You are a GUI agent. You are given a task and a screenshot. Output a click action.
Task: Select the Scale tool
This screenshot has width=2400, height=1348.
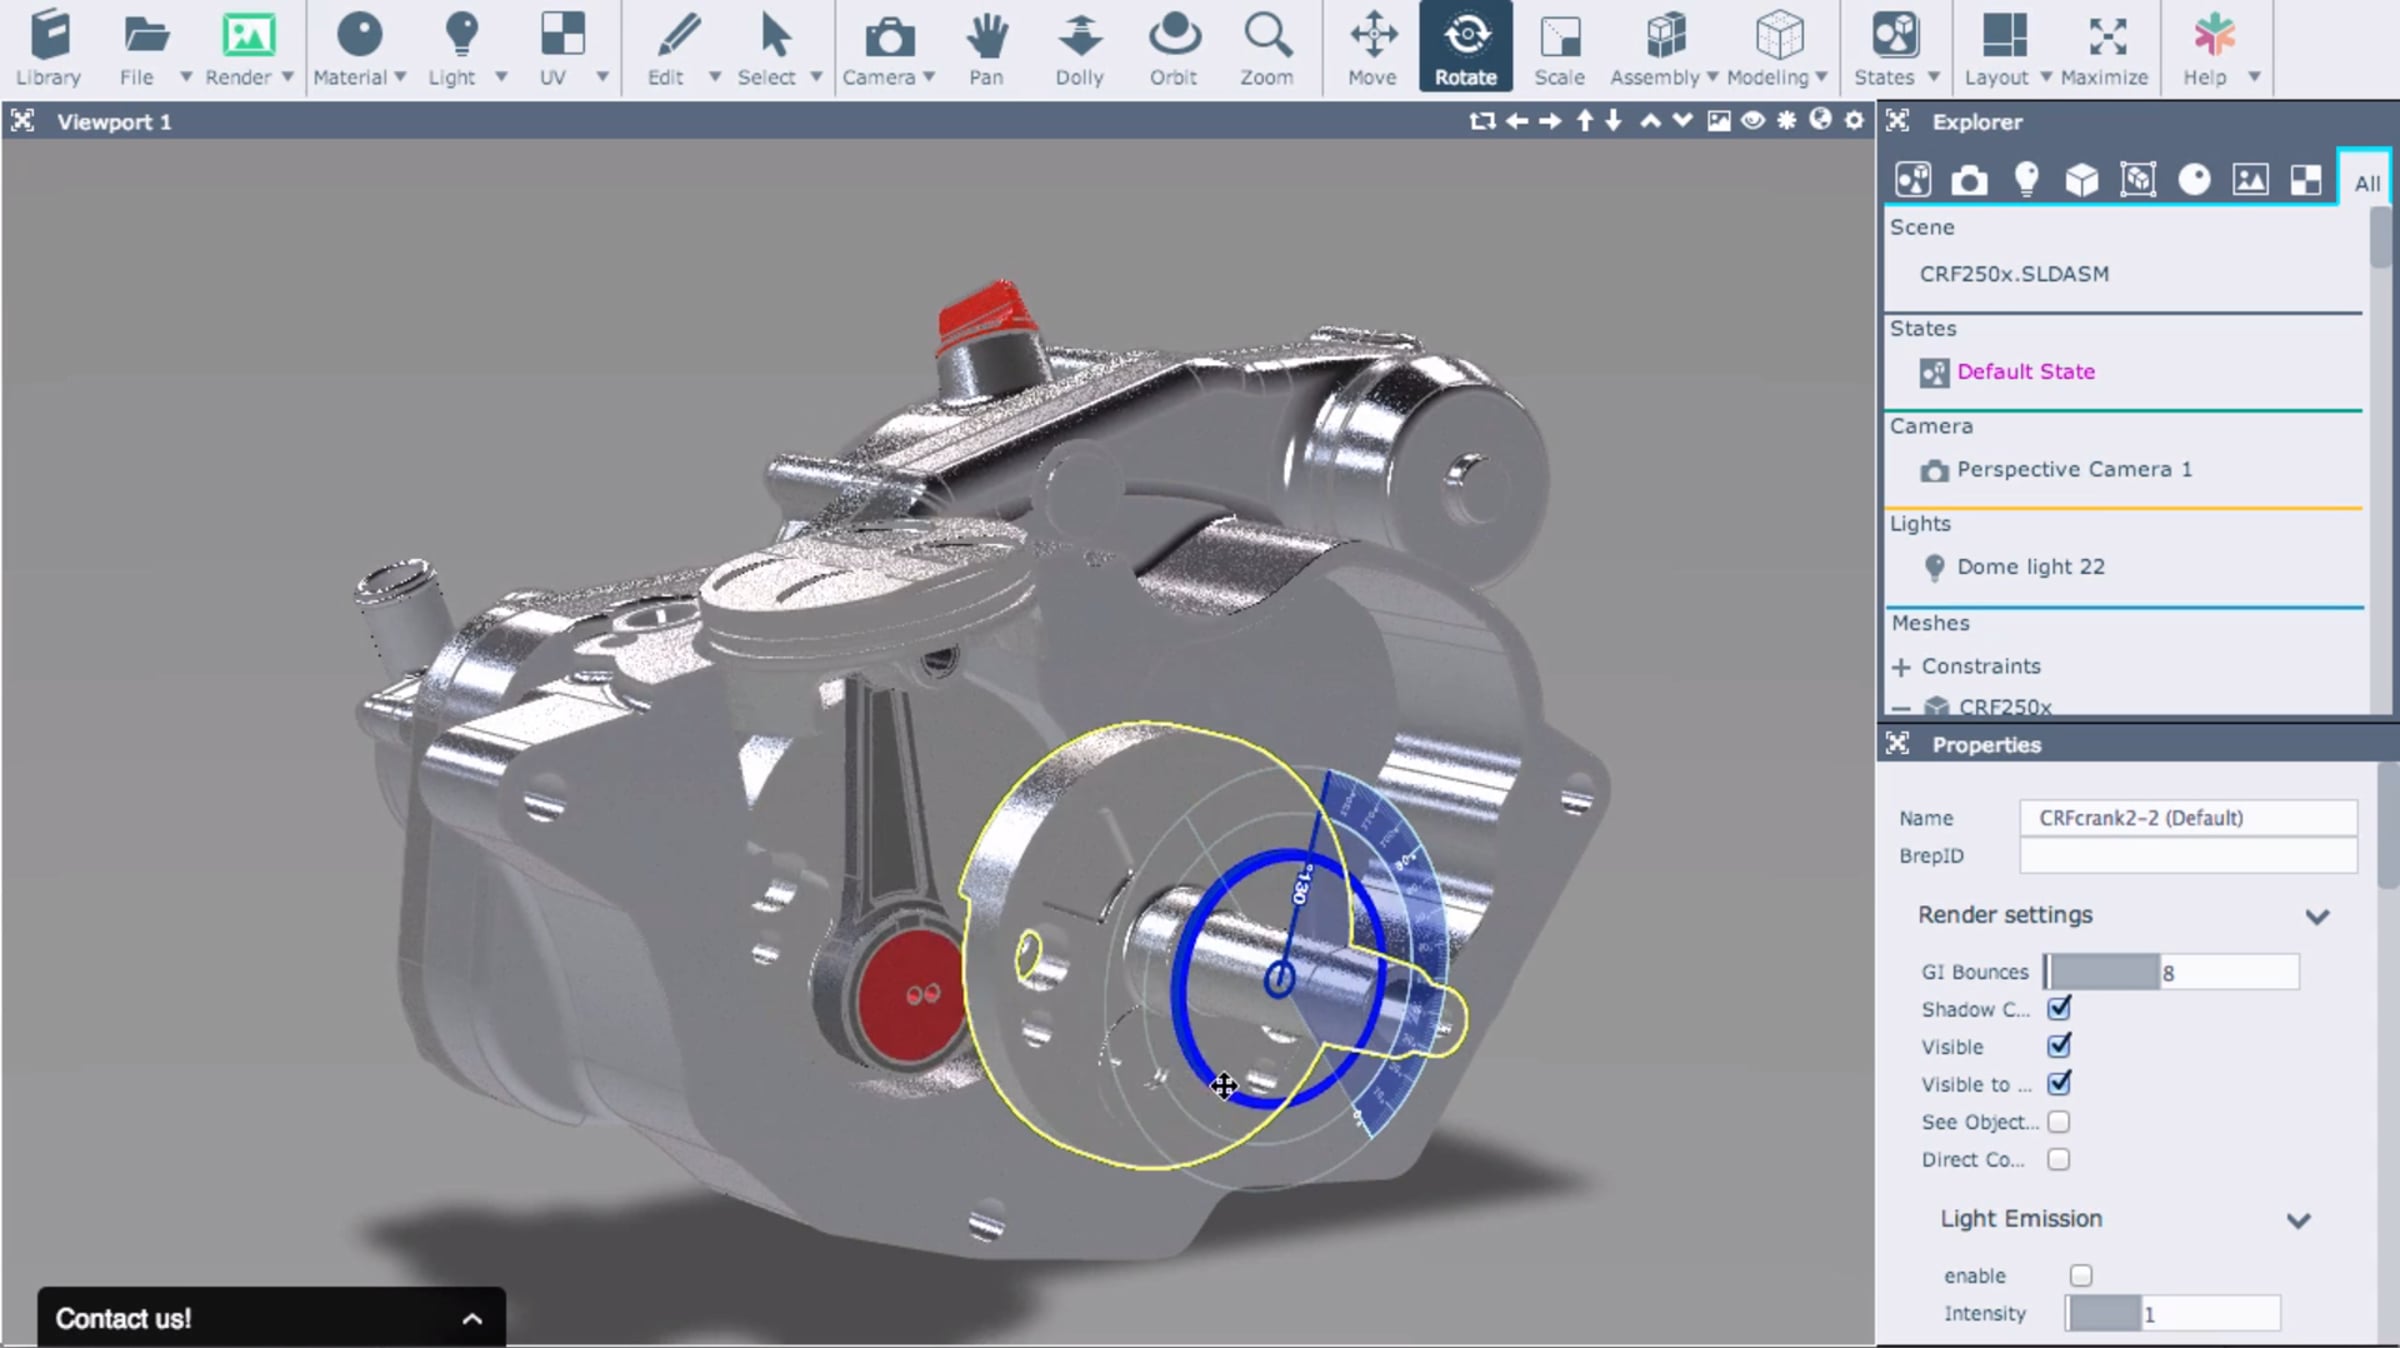1559,47
